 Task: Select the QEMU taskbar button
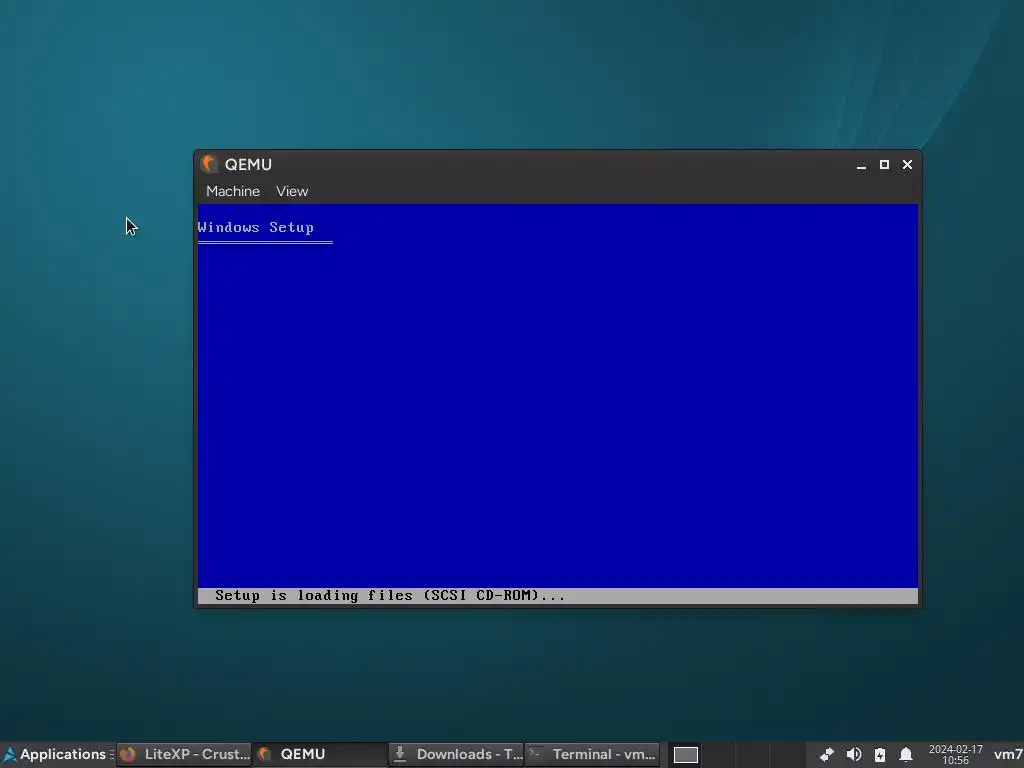coord(320,754)
